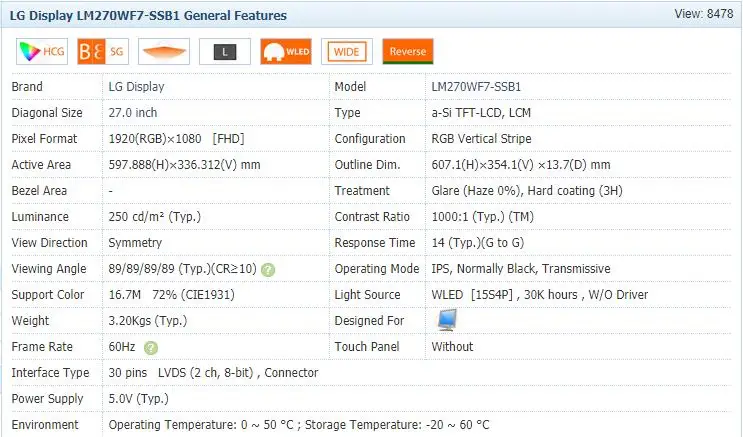The width and height of the screenshot is (743, 437).
Task: Click the Treatment column label
Action: (x=362, y=191)
